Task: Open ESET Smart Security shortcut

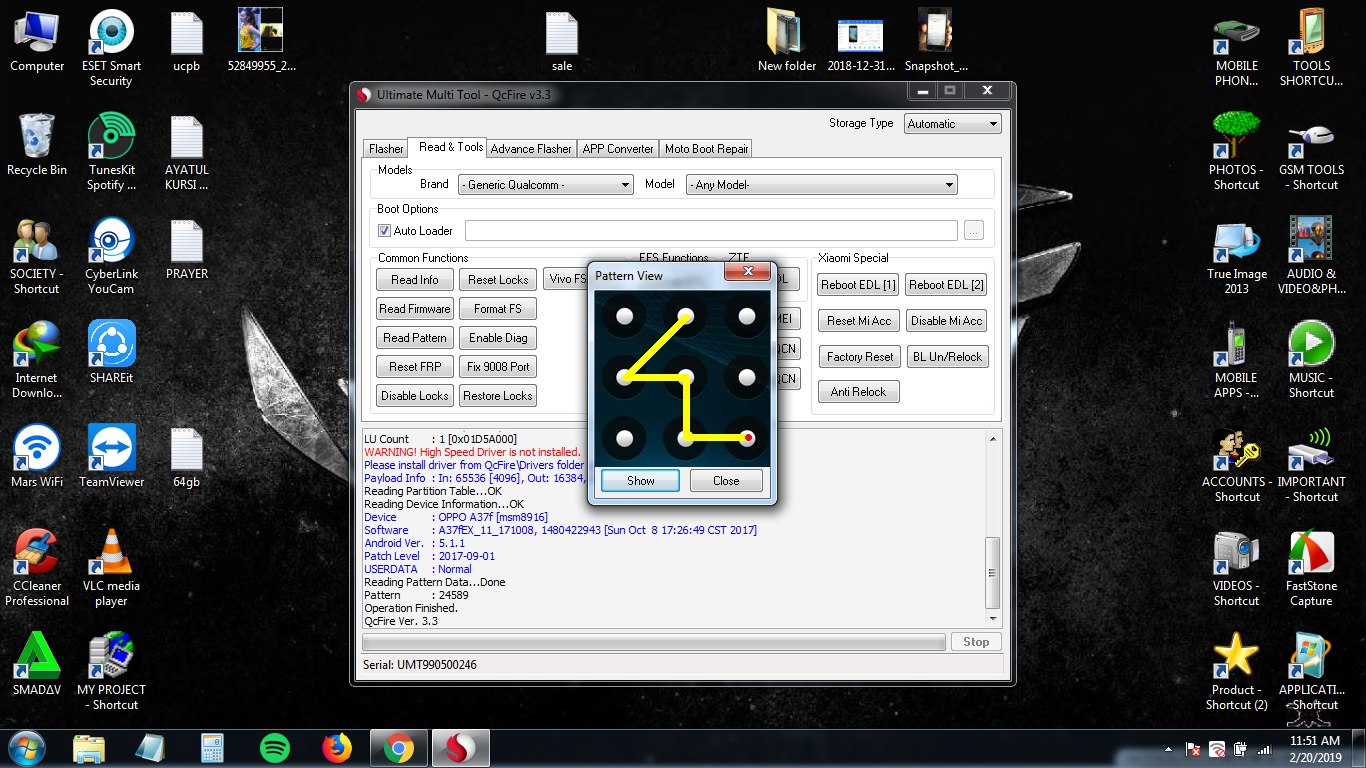Action: (111, 48)
